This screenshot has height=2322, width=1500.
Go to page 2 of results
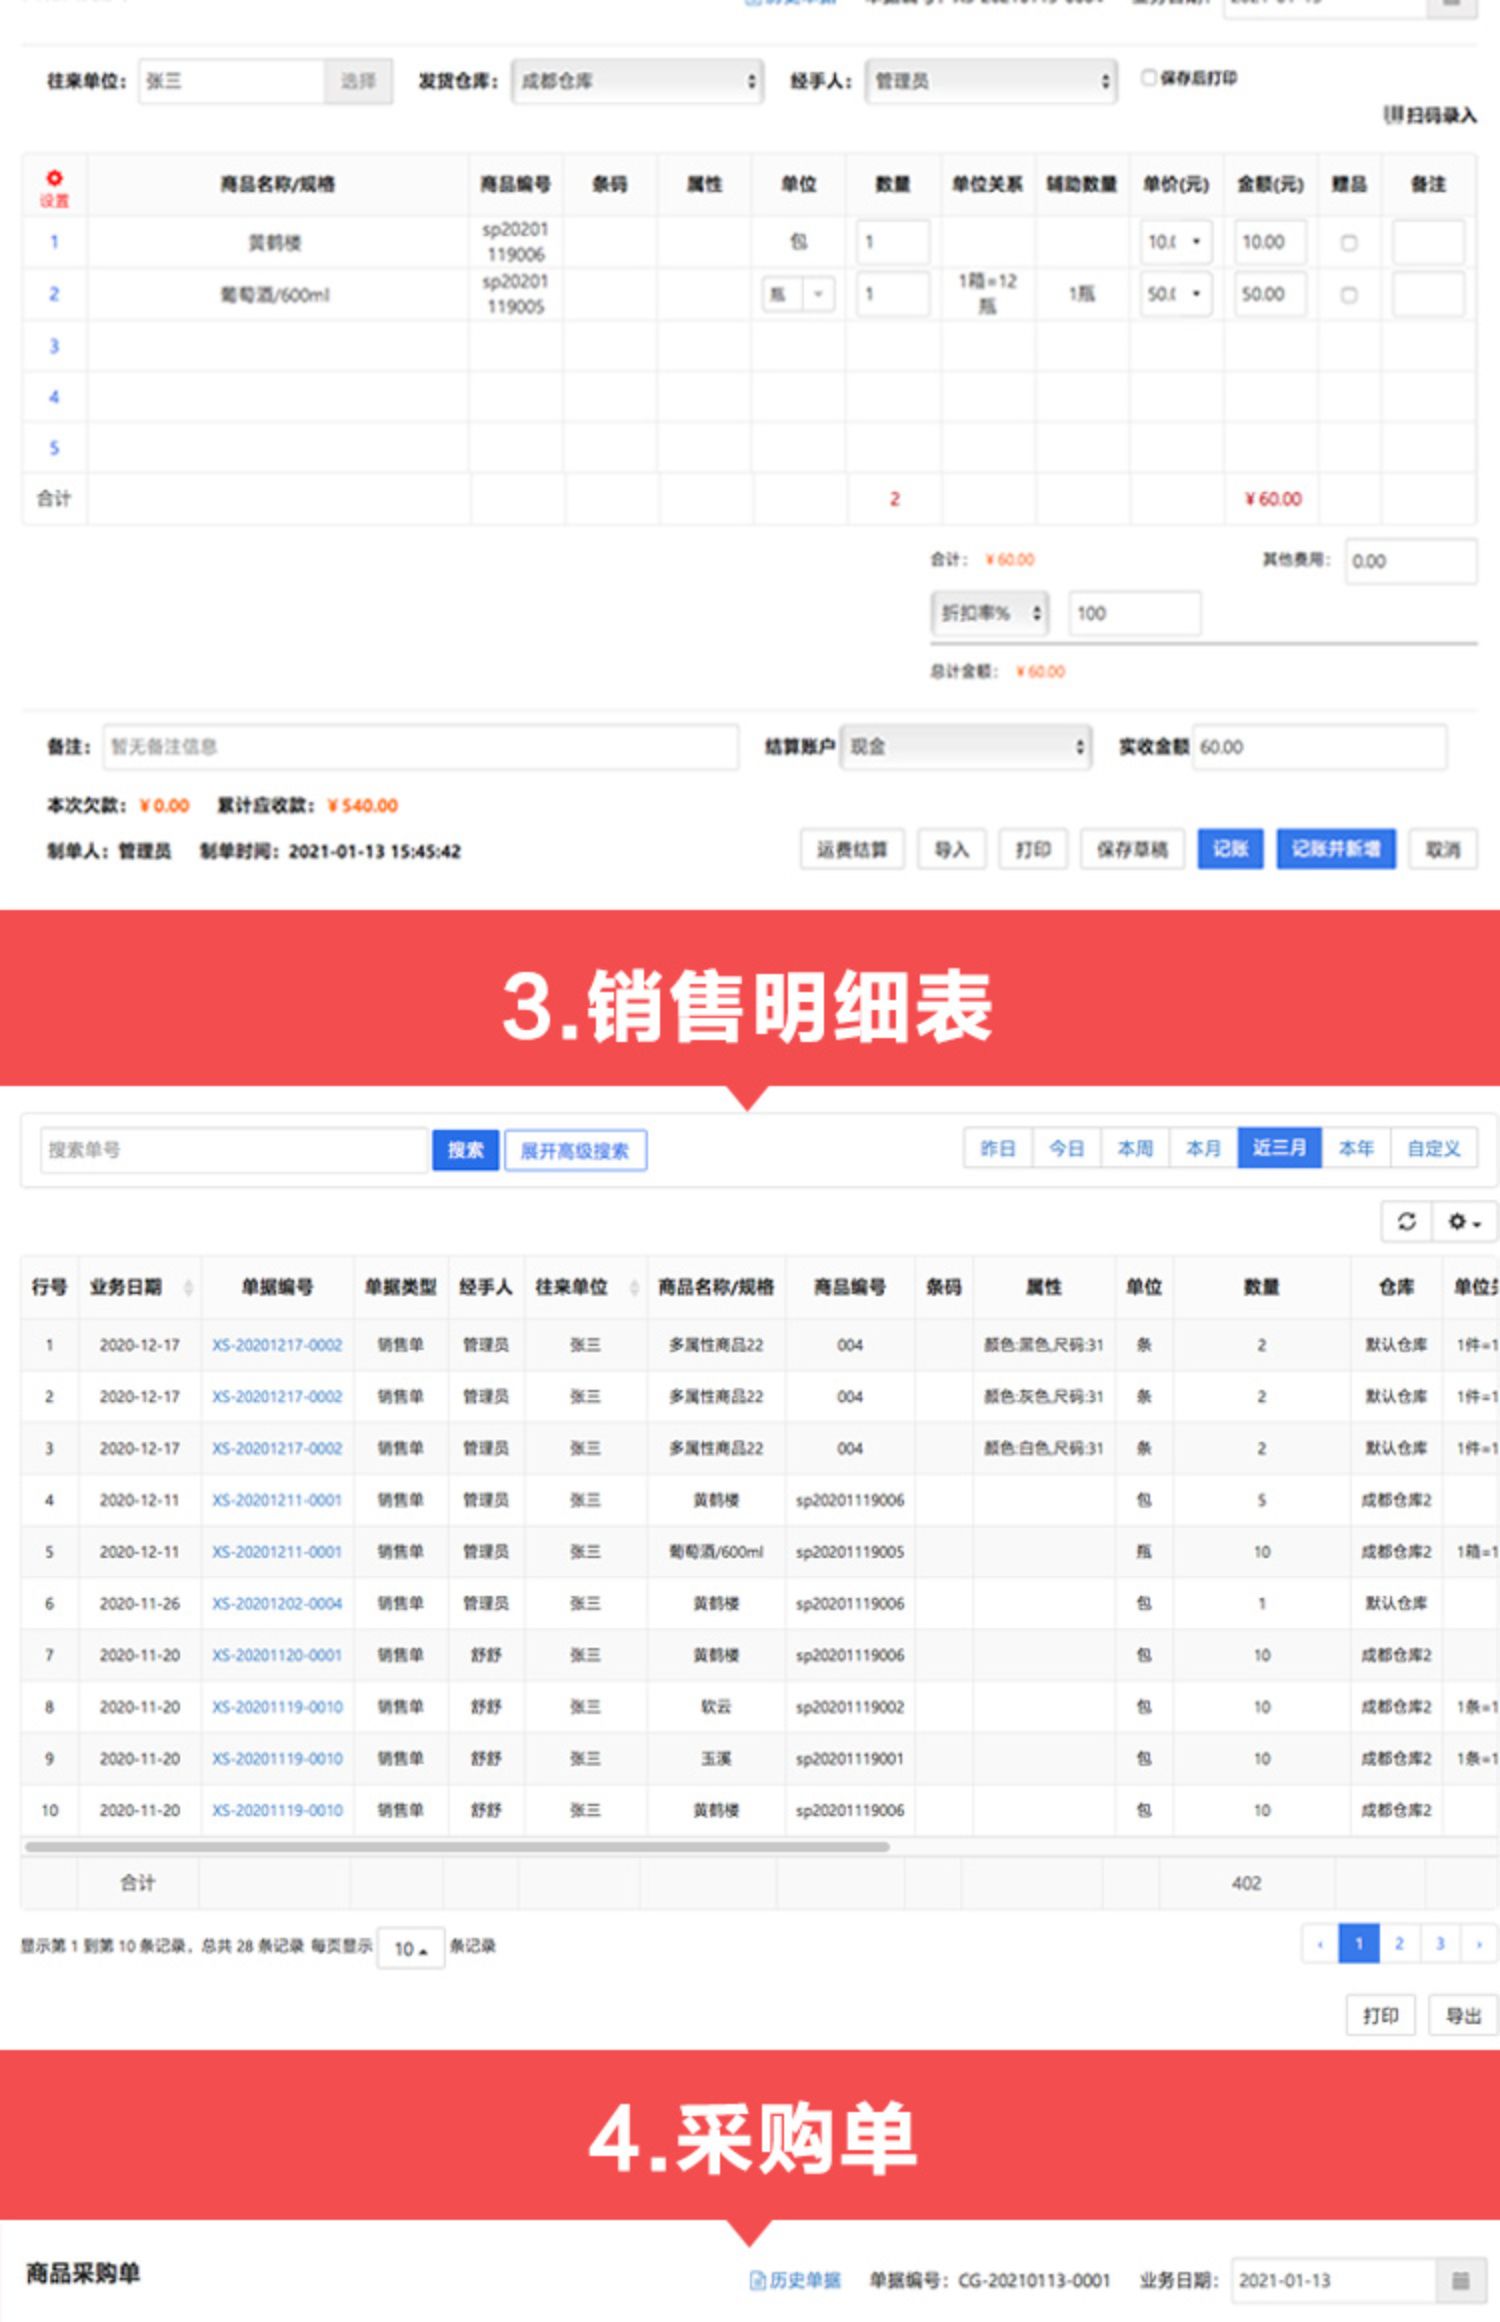pos(1399,1944)
